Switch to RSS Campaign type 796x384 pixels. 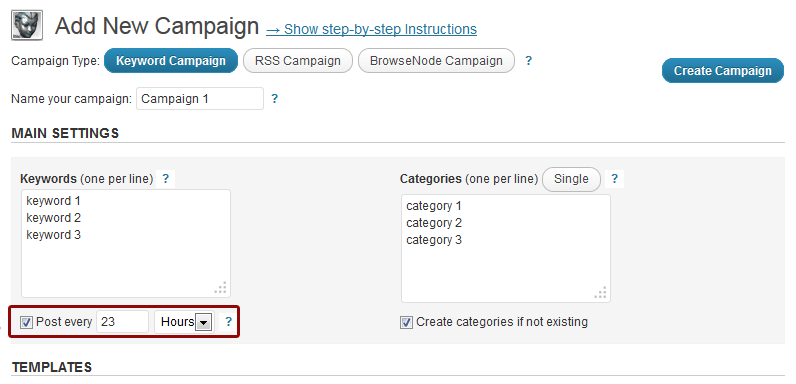[297, 61]
